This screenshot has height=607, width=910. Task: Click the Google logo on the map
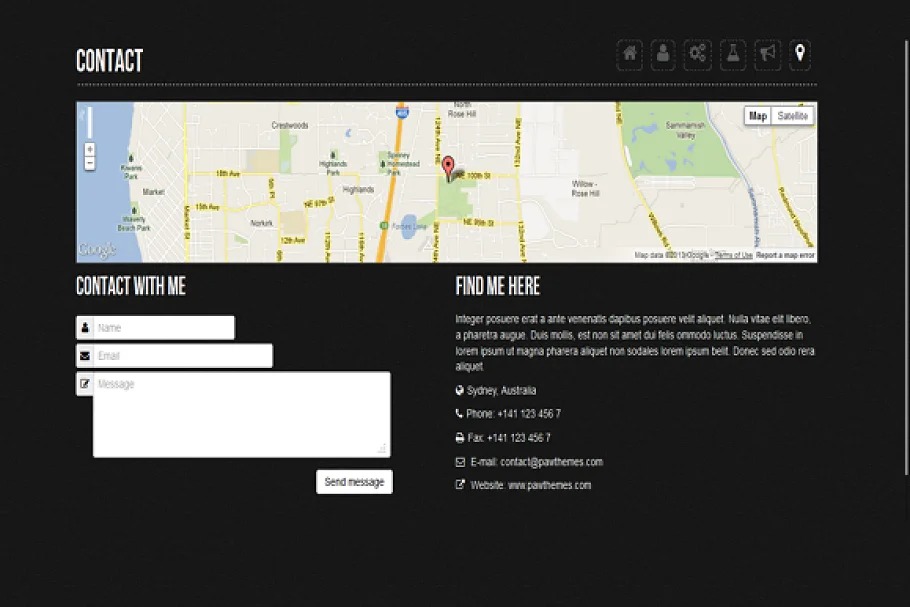(x=97, y=250)
